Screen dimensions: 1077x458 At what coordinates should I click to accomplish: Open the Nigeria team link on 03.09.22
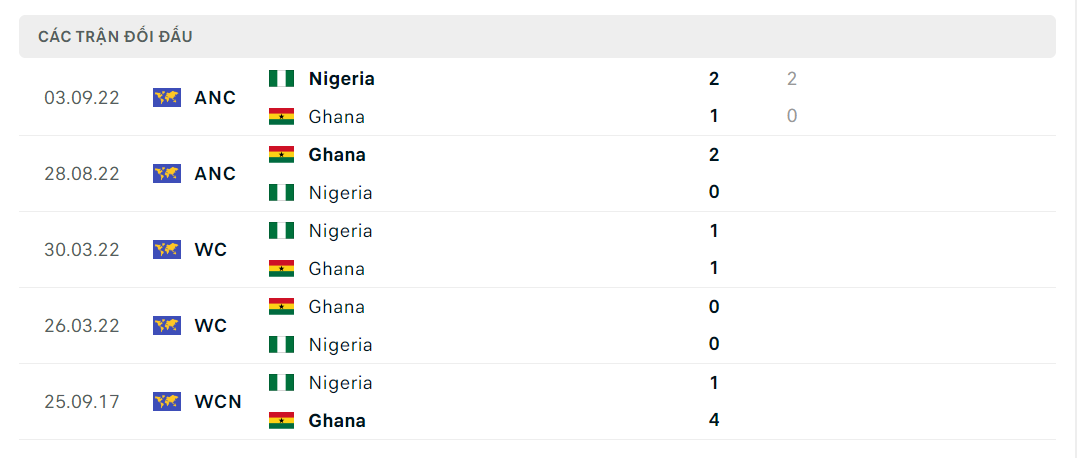pos(341,79)
